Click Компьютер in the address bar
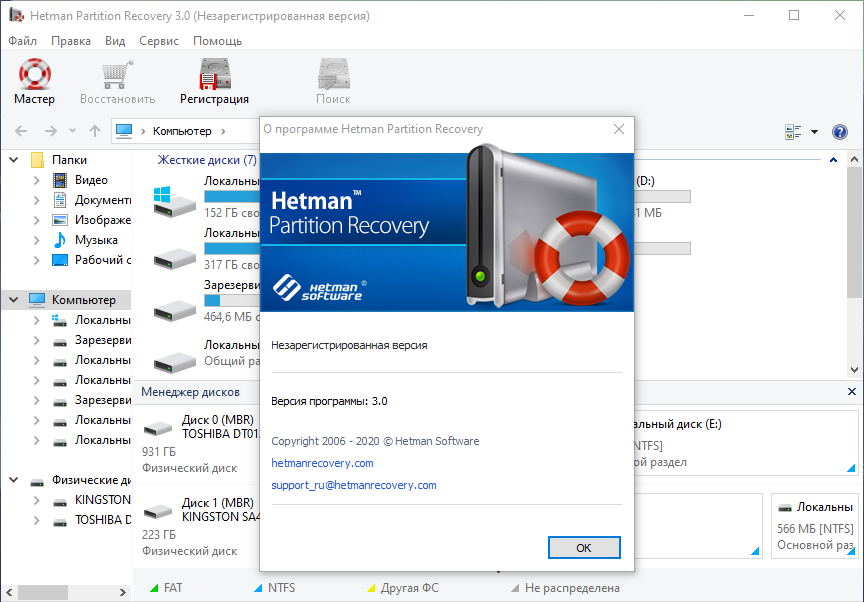 [x=182, y=131]
